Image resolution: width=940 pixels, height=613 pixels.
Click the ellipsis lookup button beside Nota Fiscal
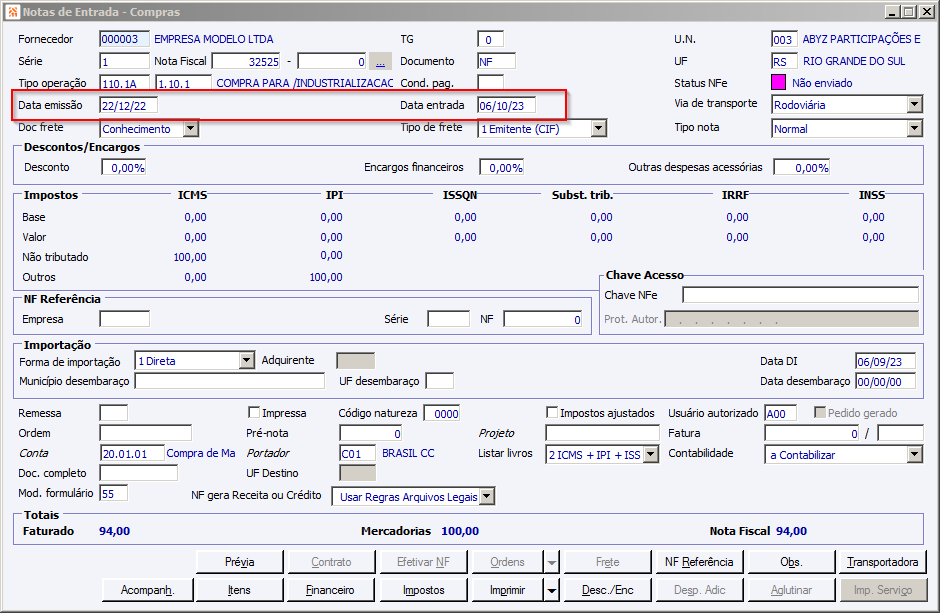coord(380,61)
